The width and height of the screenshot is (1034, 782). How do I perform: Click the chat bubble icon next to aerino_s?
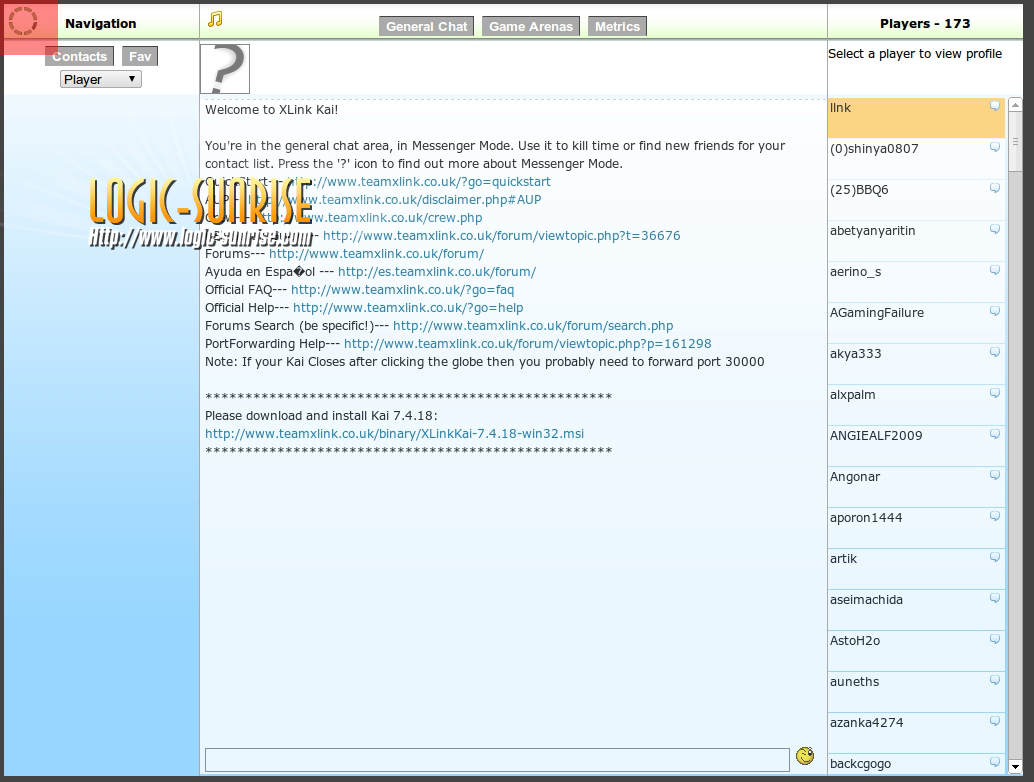pyautogui.click(x=995, y=270)
